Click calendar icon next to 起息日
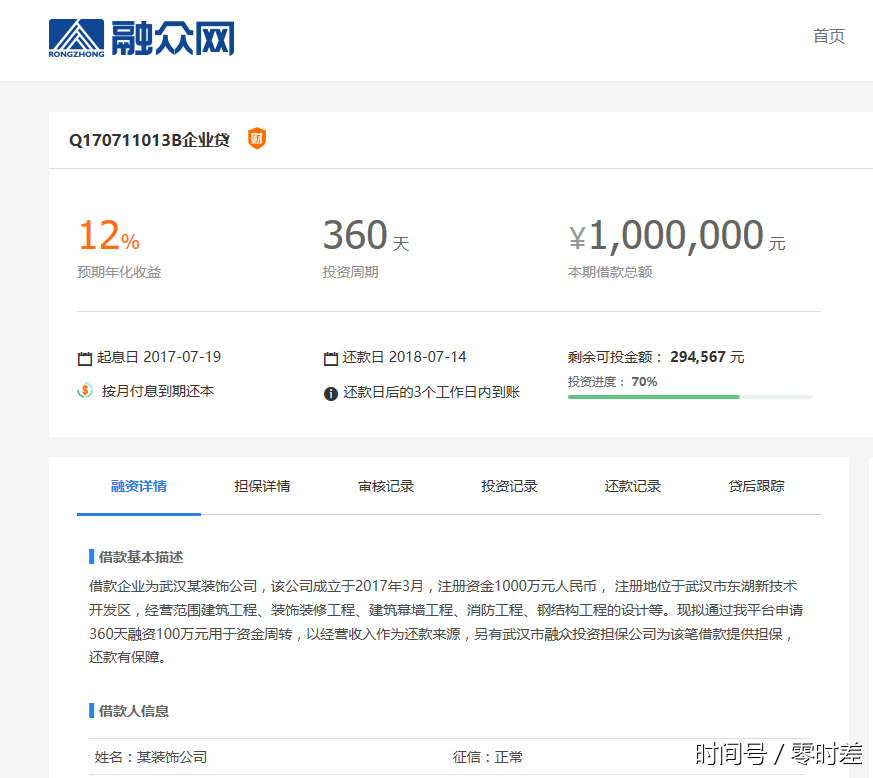 coord(85,358)
